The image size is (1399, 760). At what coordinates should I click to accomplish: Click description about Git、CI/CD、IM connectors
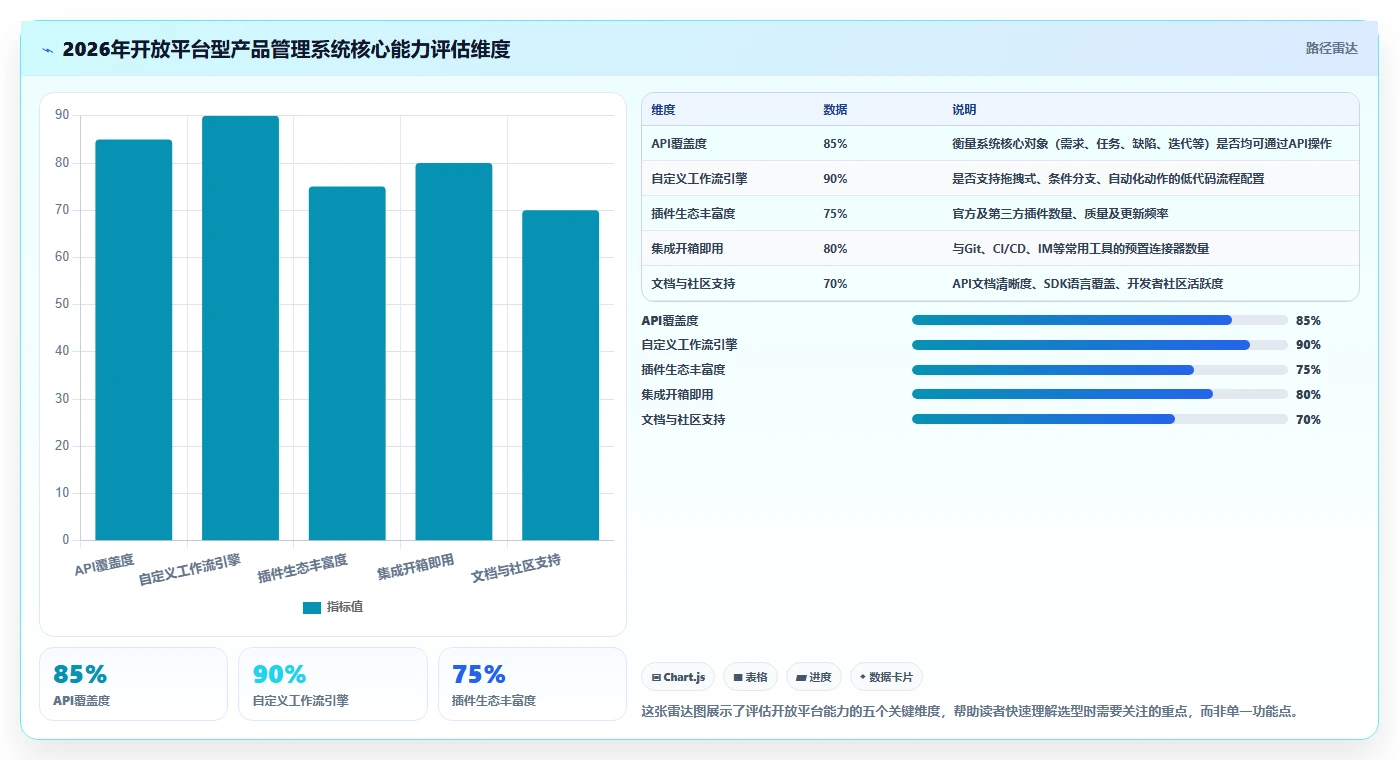(x=1081, y=248)
